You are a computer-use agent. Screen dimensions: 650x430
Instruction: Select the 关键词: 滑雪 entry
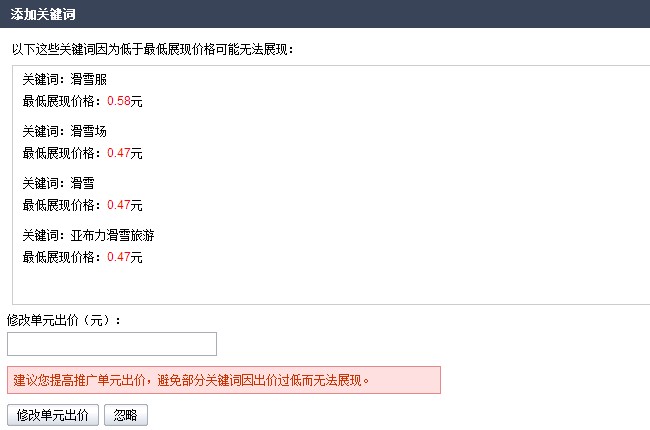pyautogui.click(x=58, y=183)
